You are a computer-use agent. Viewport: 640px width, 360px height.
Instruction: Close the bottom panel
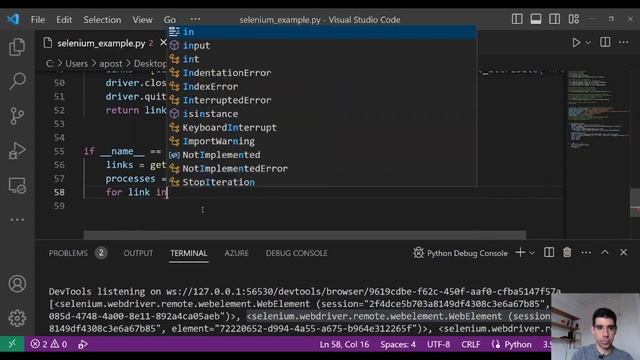(x=623, y=253)
